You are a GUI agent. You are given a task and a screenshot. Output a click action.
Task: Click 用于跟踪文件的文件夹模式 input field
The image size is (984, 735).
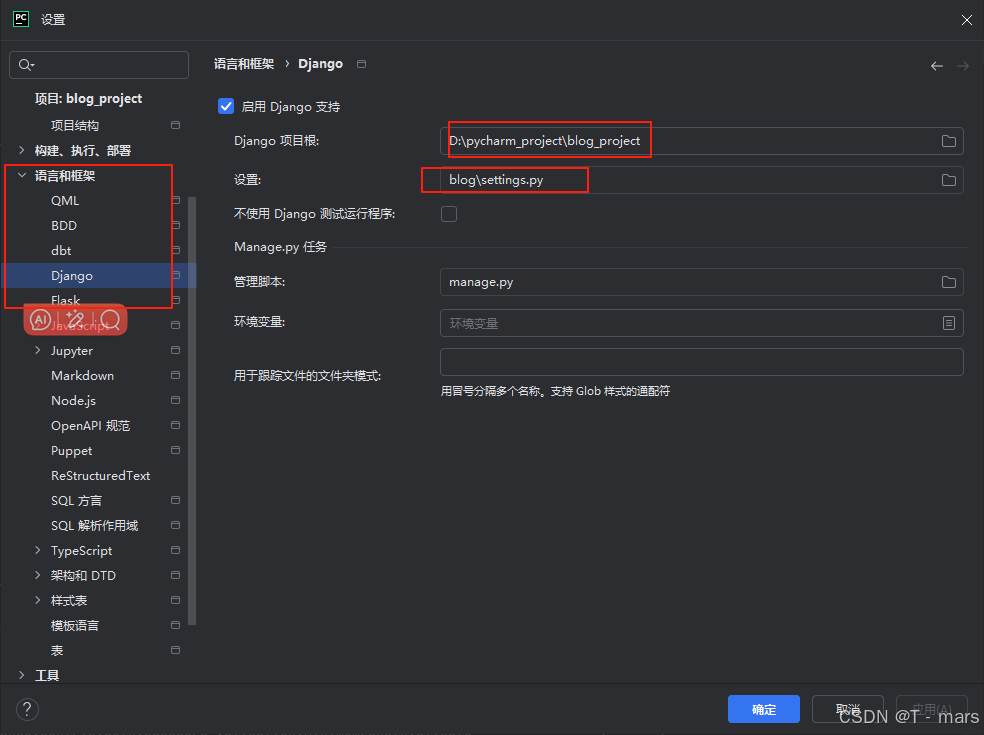click(702, 362)
